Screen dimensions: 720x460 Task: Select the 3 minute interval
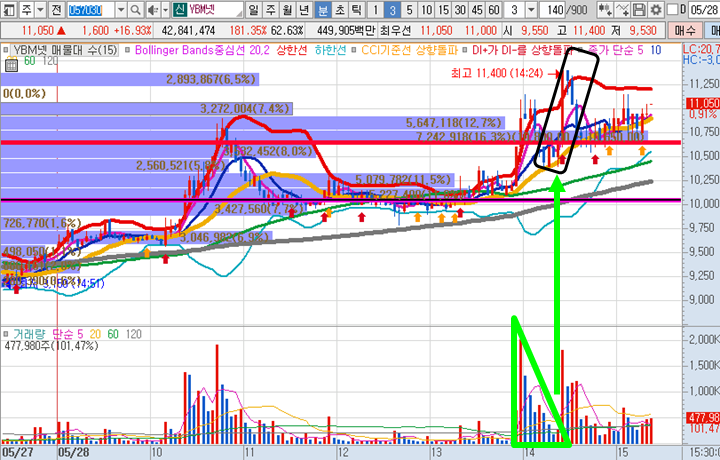tap(393, 10)
